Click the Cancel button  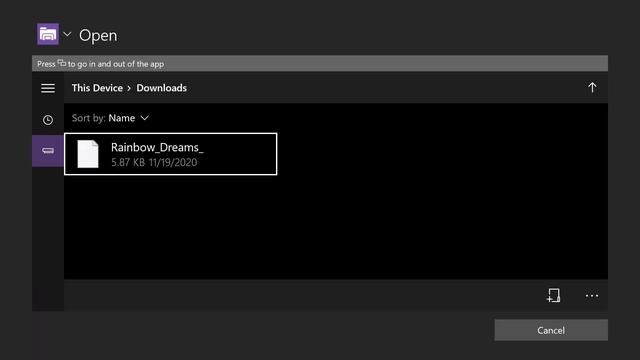551,330
